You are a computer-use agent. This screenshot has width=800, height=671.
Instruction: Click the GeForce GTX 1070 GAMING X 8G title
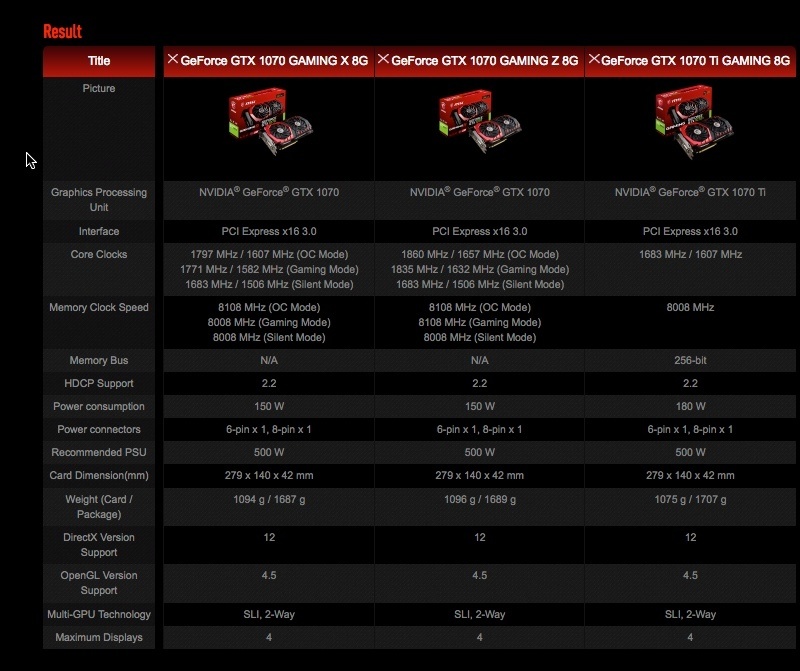pyautogui.click(x=274, y=61)
